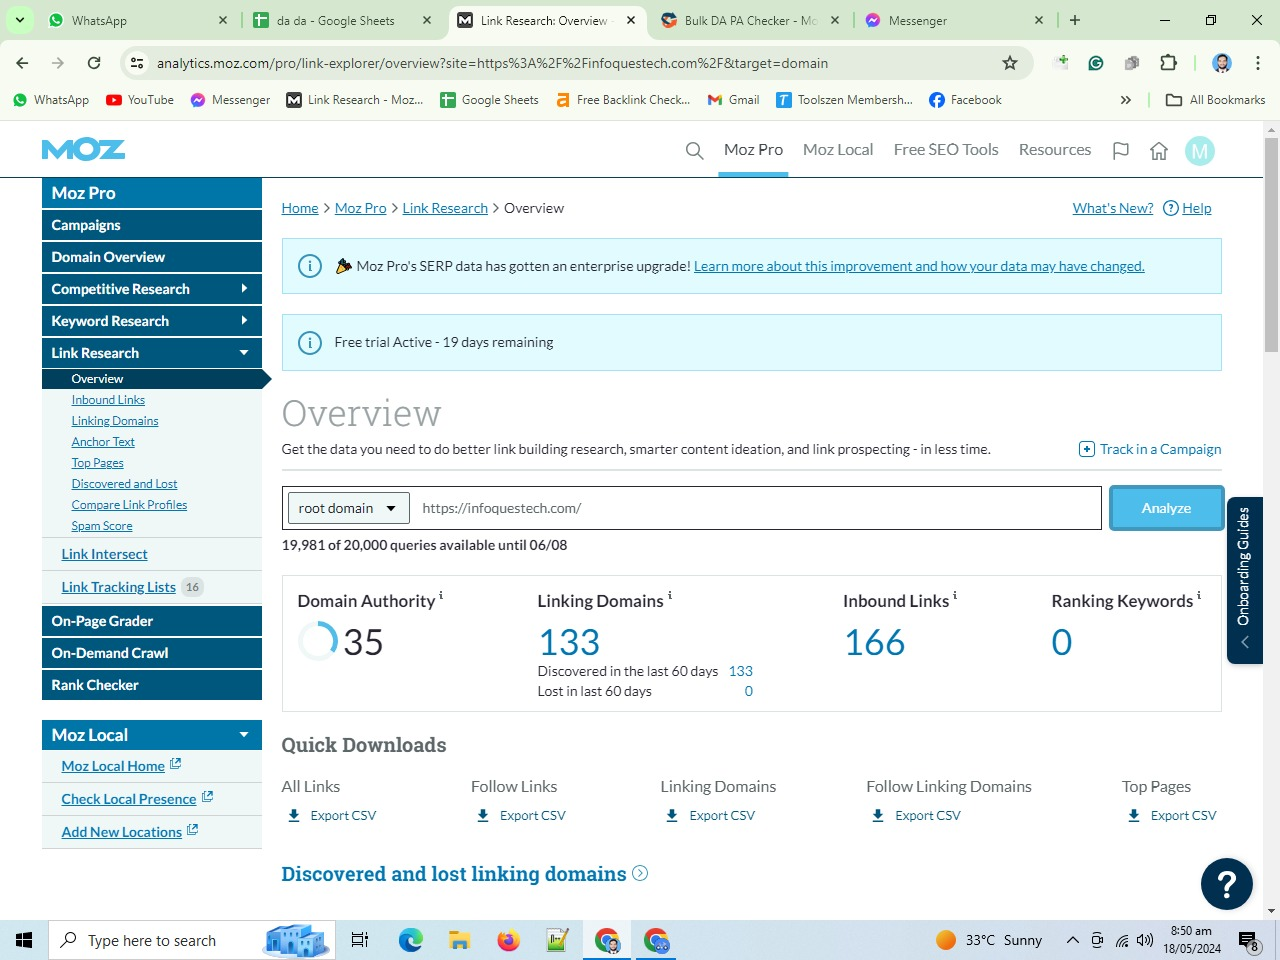Open On-Page Grader in the sidebar
The width and height of the screenshot is (1280, 960).
[x=152, y=621]
